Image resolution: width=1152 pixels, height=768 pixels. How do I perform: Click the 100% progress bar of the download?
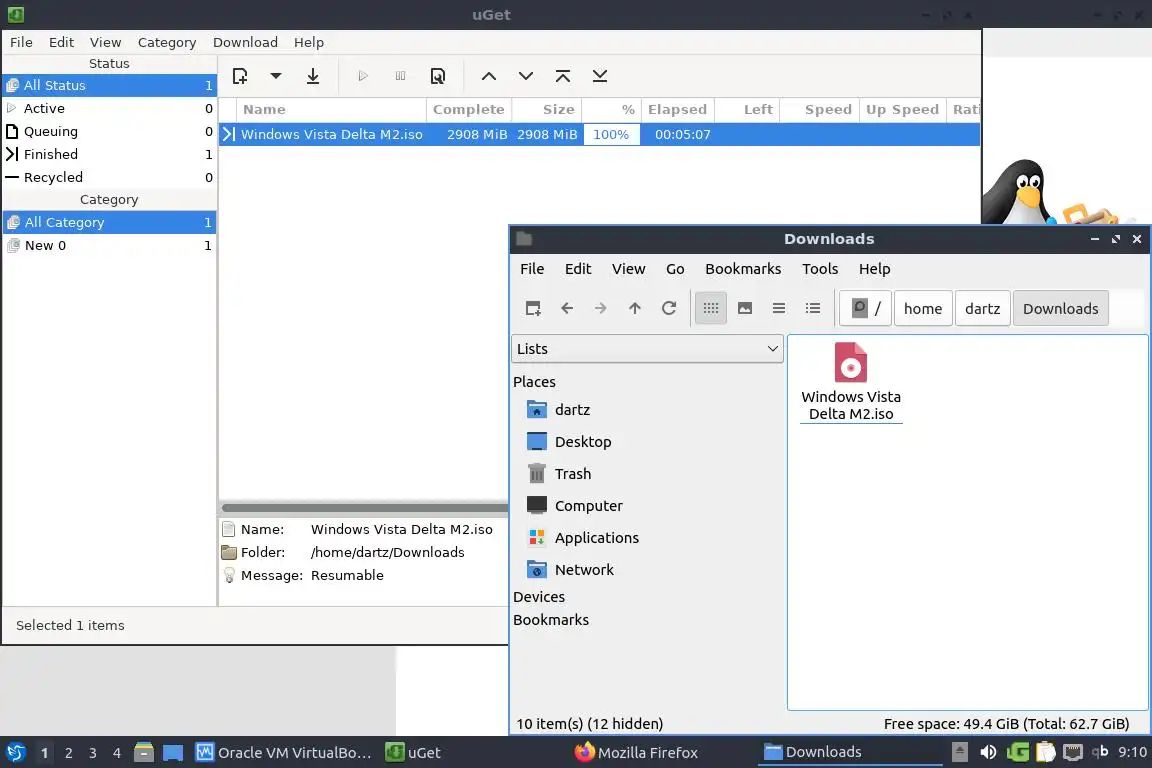click(x=611, y=134)
